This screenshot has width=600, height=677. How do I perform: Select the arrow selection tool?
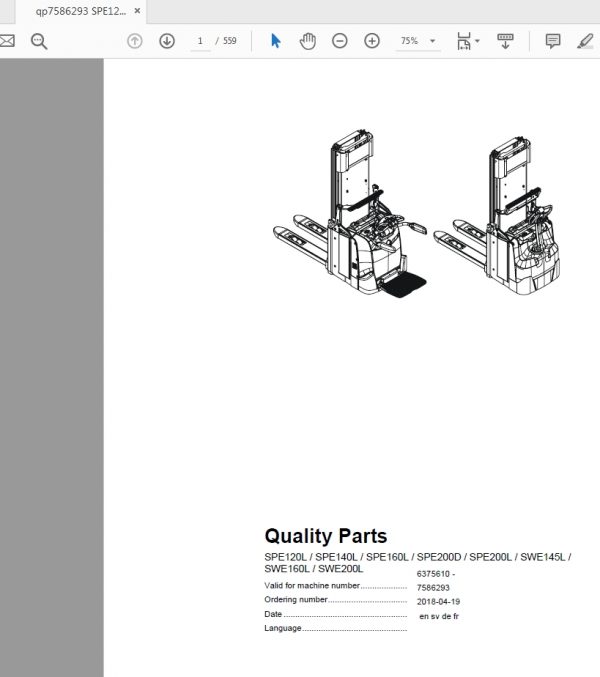point(275,41)
